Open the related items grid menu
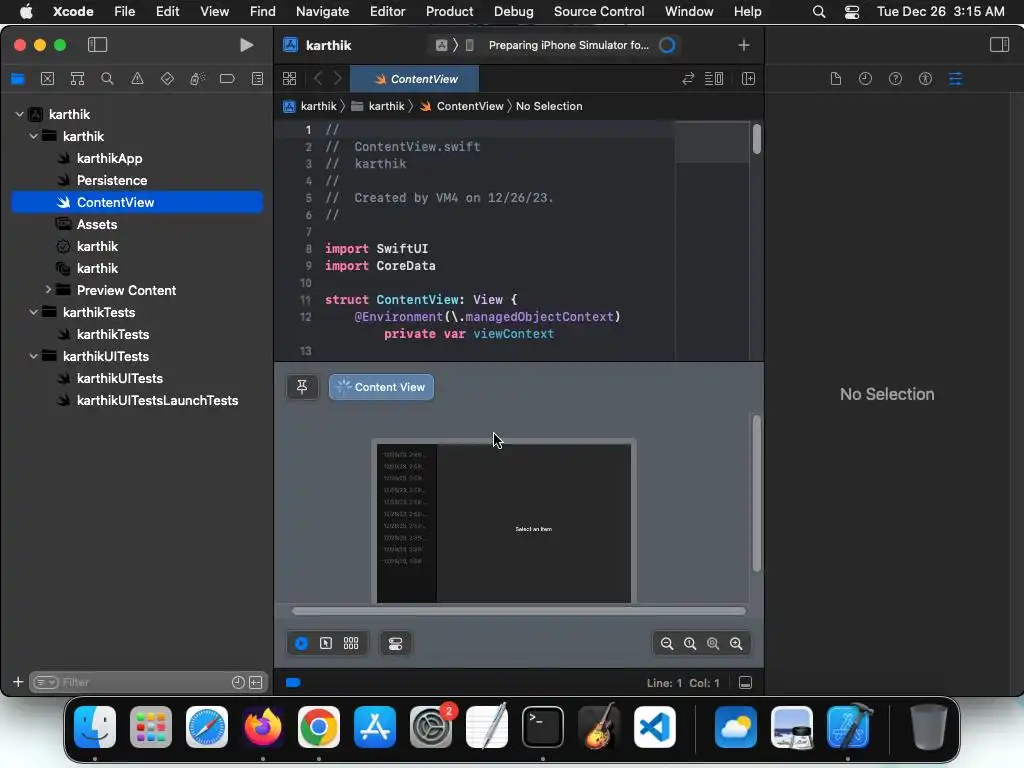The image size is (1024, 768). pos(289,79)
